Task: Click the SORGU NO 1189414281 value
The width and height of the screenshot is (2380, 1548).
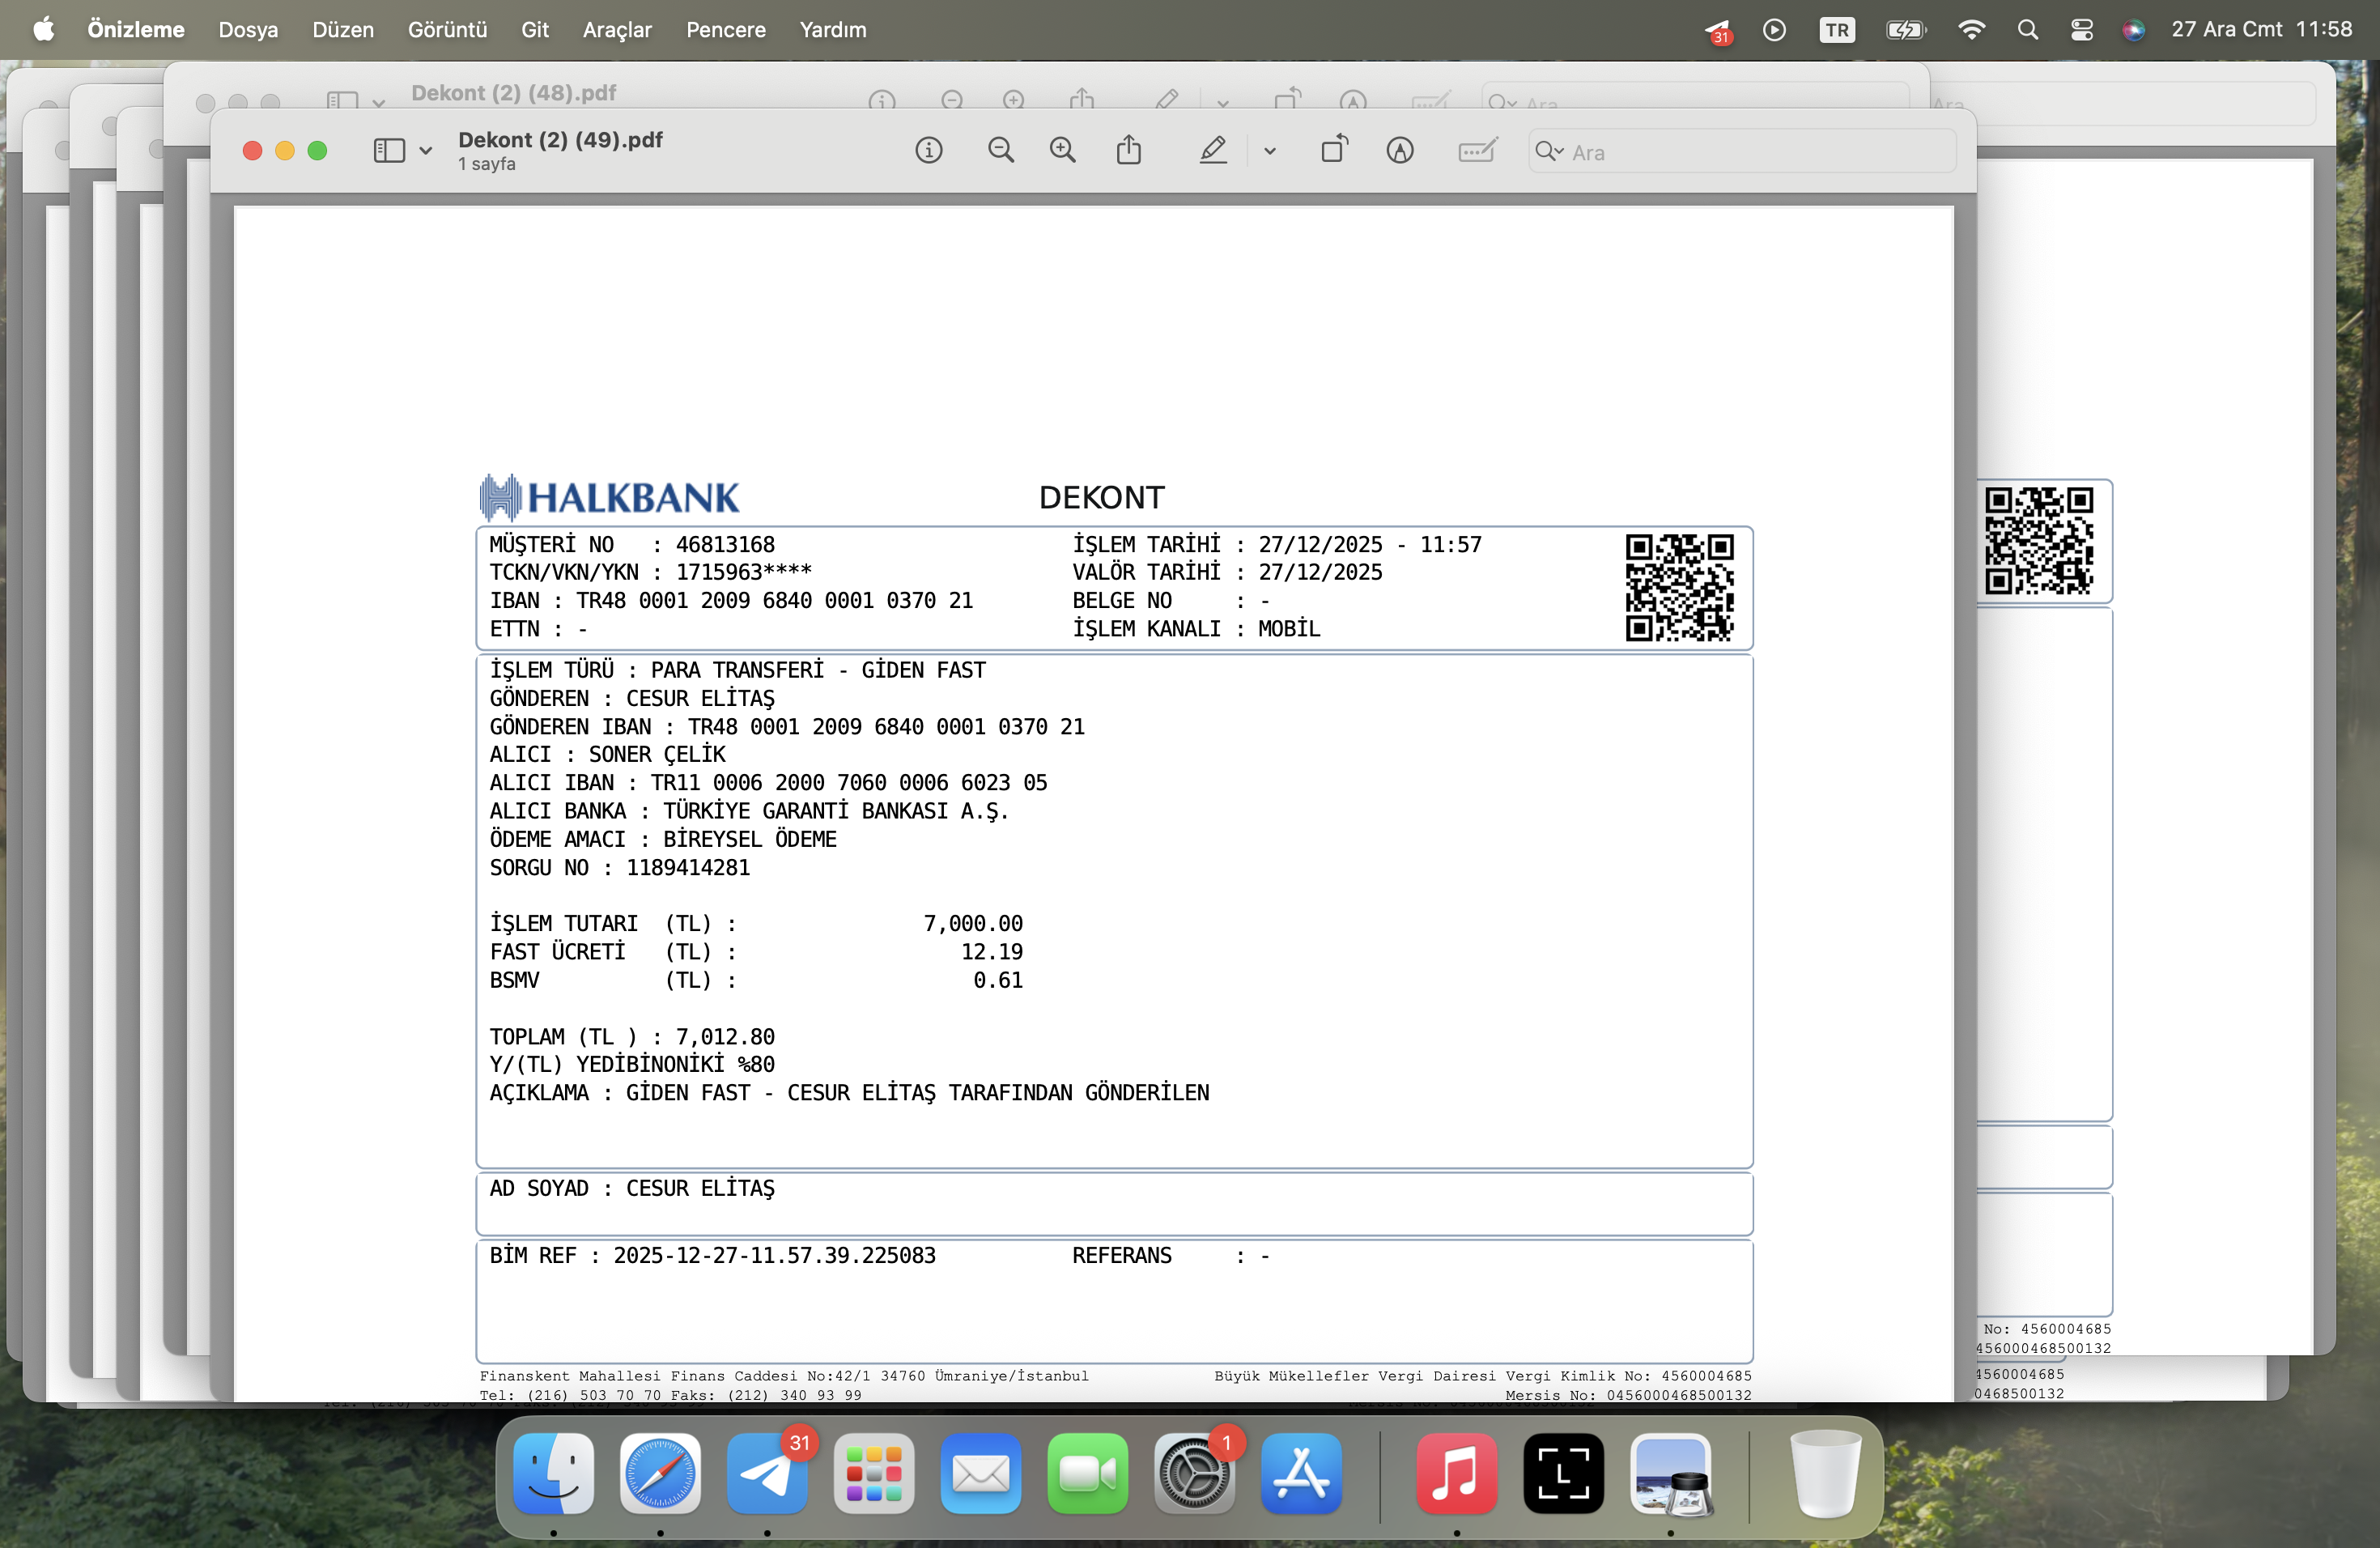Action: [x=688, y=868]
